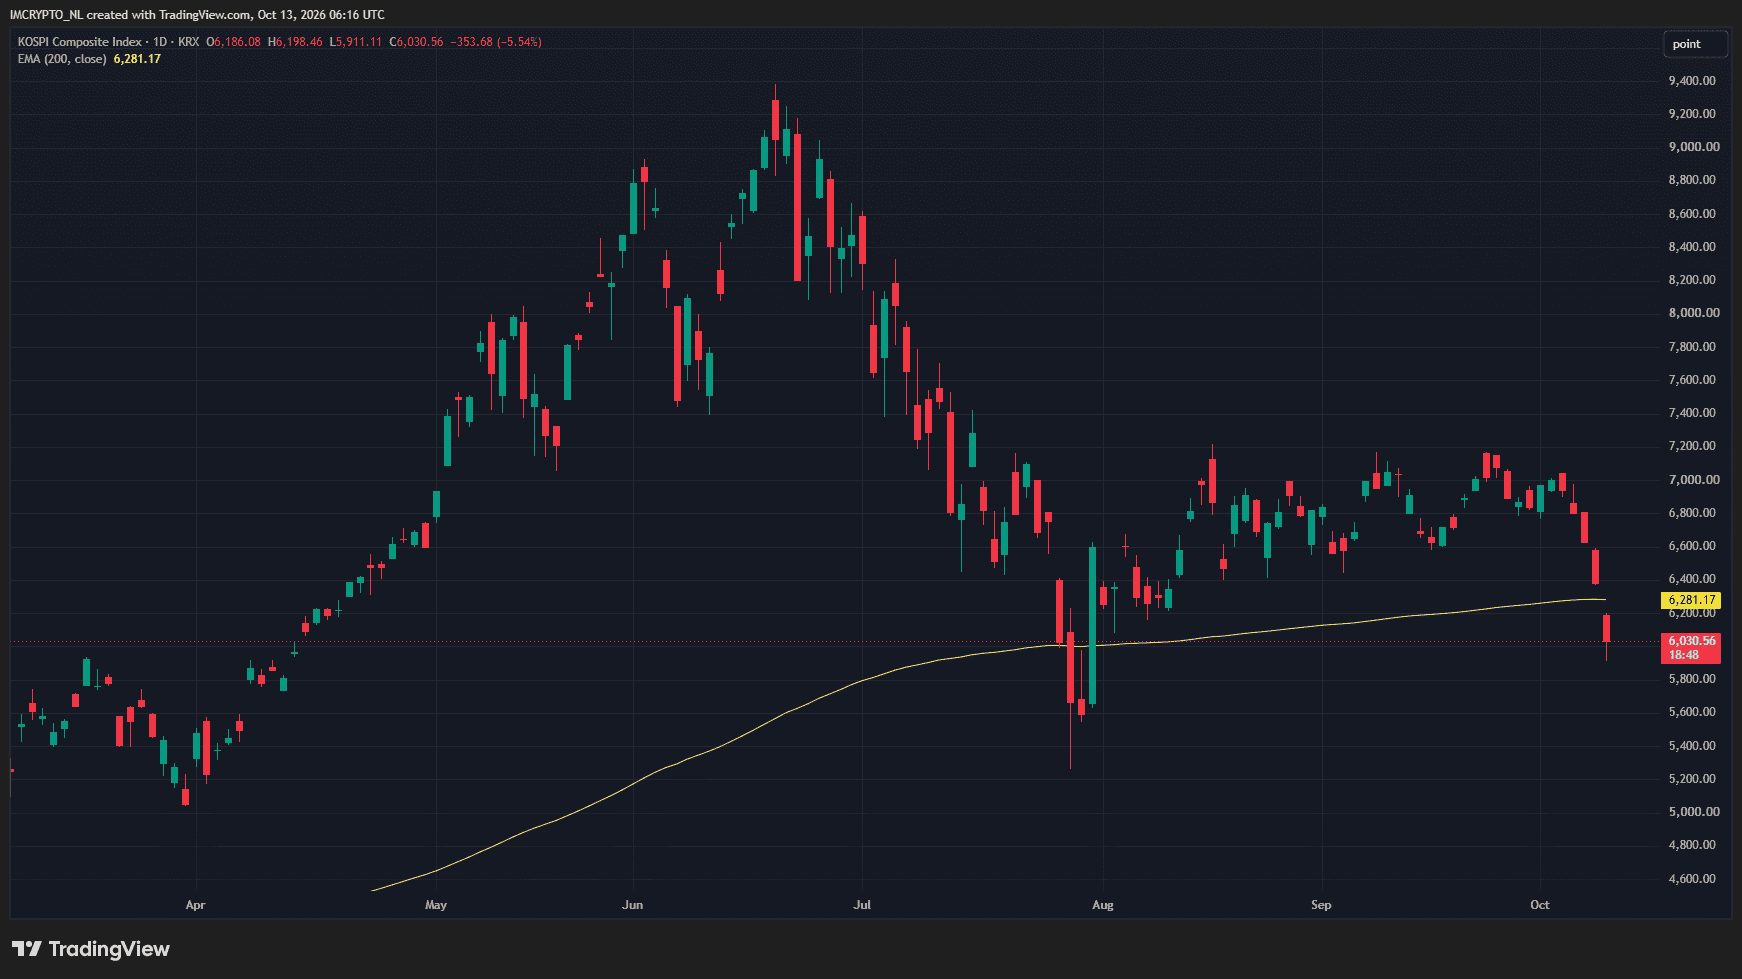Click the 7,000.00 price axis label
Screen dimensions: 1742x979
[x=1694, y=480]
